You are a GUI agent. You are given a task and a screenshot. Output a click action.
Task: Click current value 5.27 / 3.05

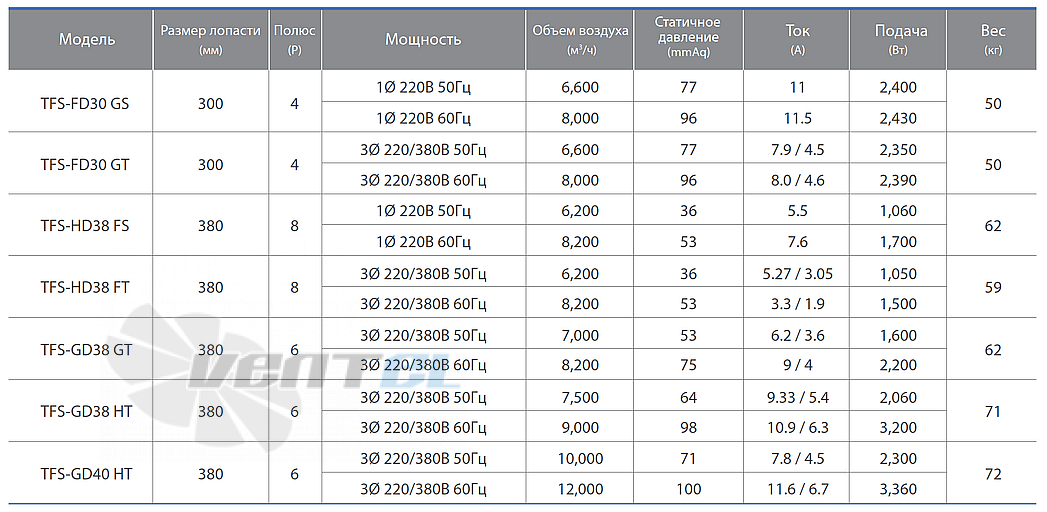click(x=797, y=273)
